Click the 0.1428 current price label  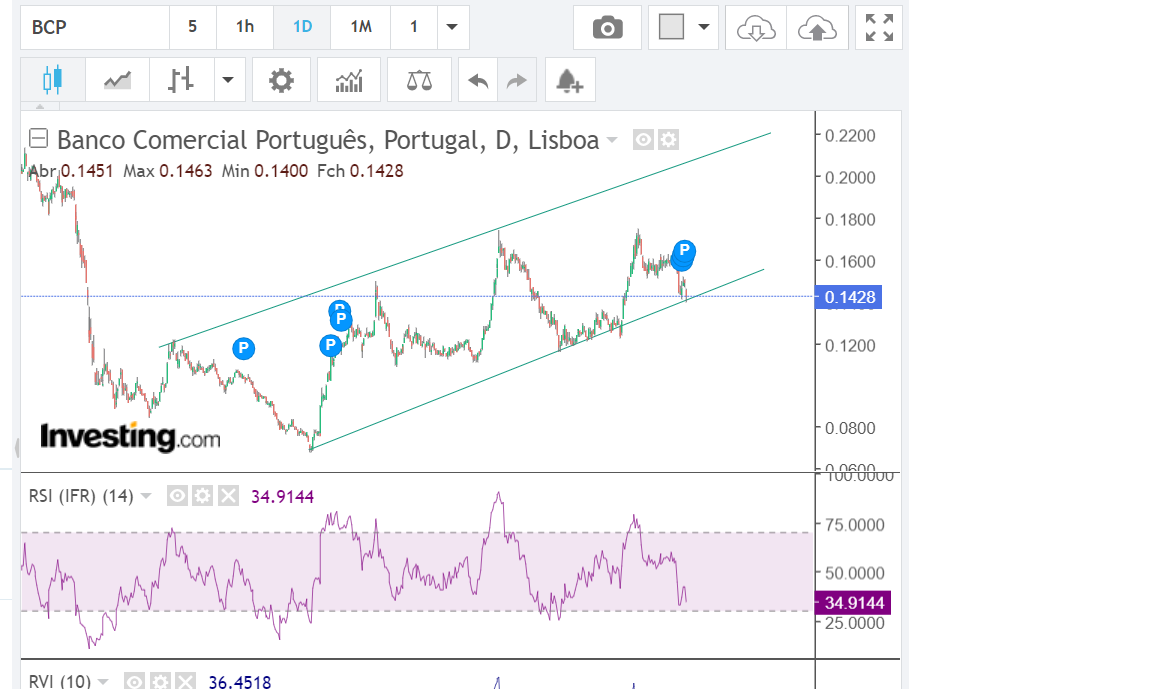(x=849, y=297)
